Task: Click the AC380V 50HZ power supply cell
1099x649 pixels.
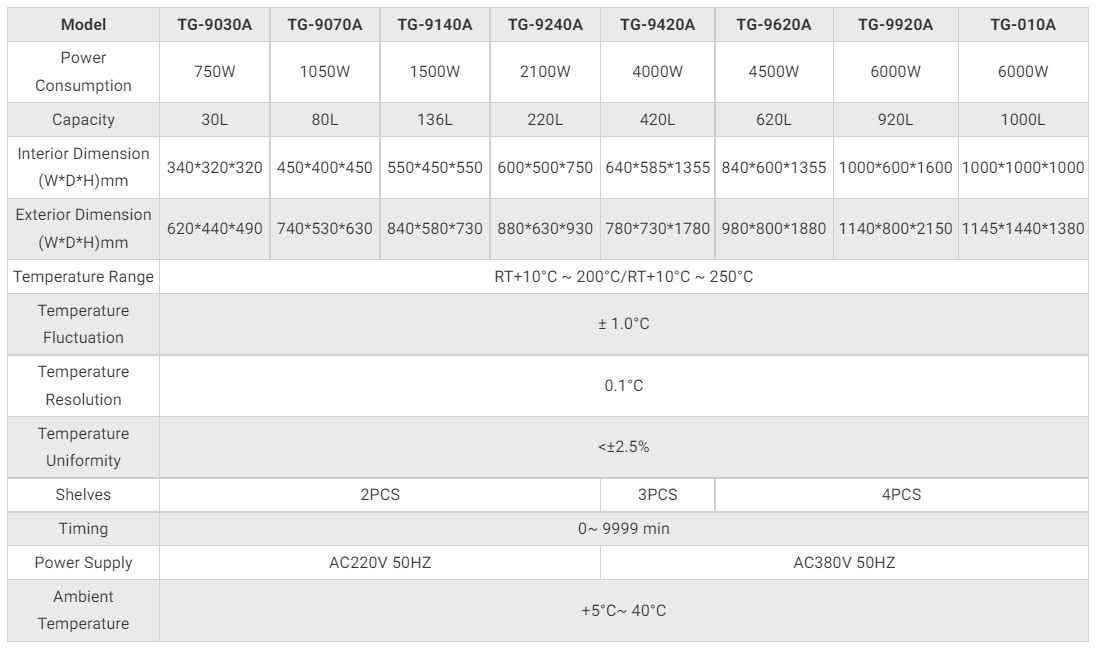Action: pyautogui.click(x=844, y=563)
